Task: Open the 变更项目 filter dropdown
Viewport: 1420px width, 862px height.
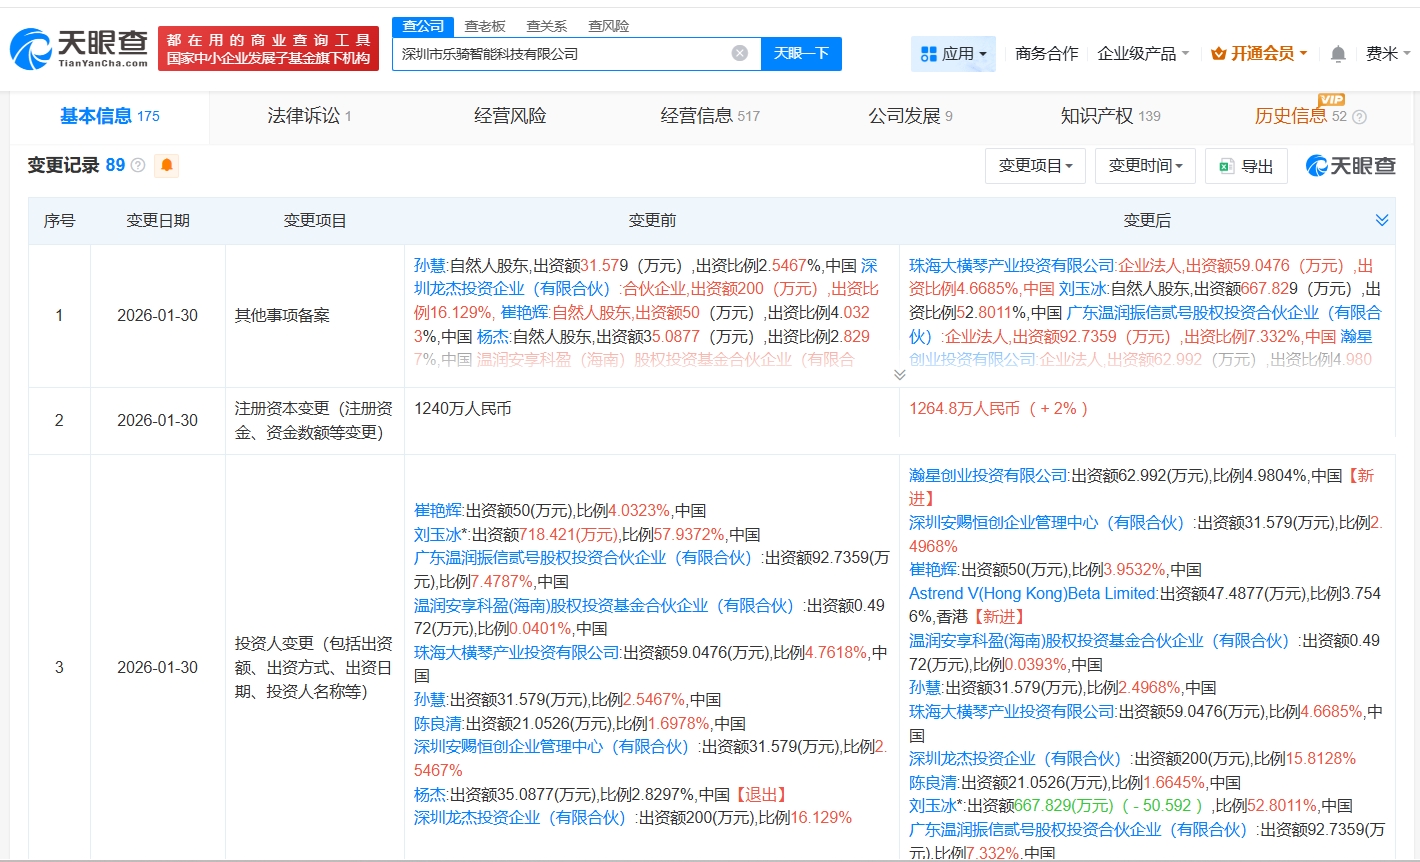Action: pyautogui.click(x=1035, y=166)
